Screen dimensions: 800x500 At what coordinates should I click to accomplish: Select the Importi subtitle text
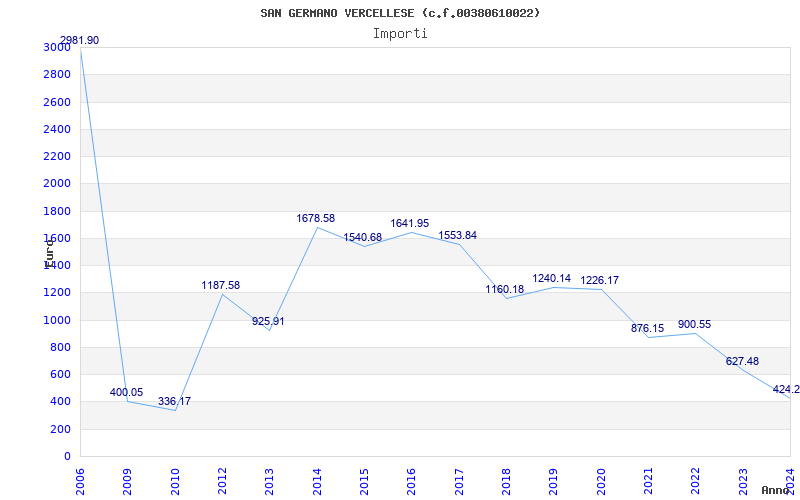click(400, 34)
